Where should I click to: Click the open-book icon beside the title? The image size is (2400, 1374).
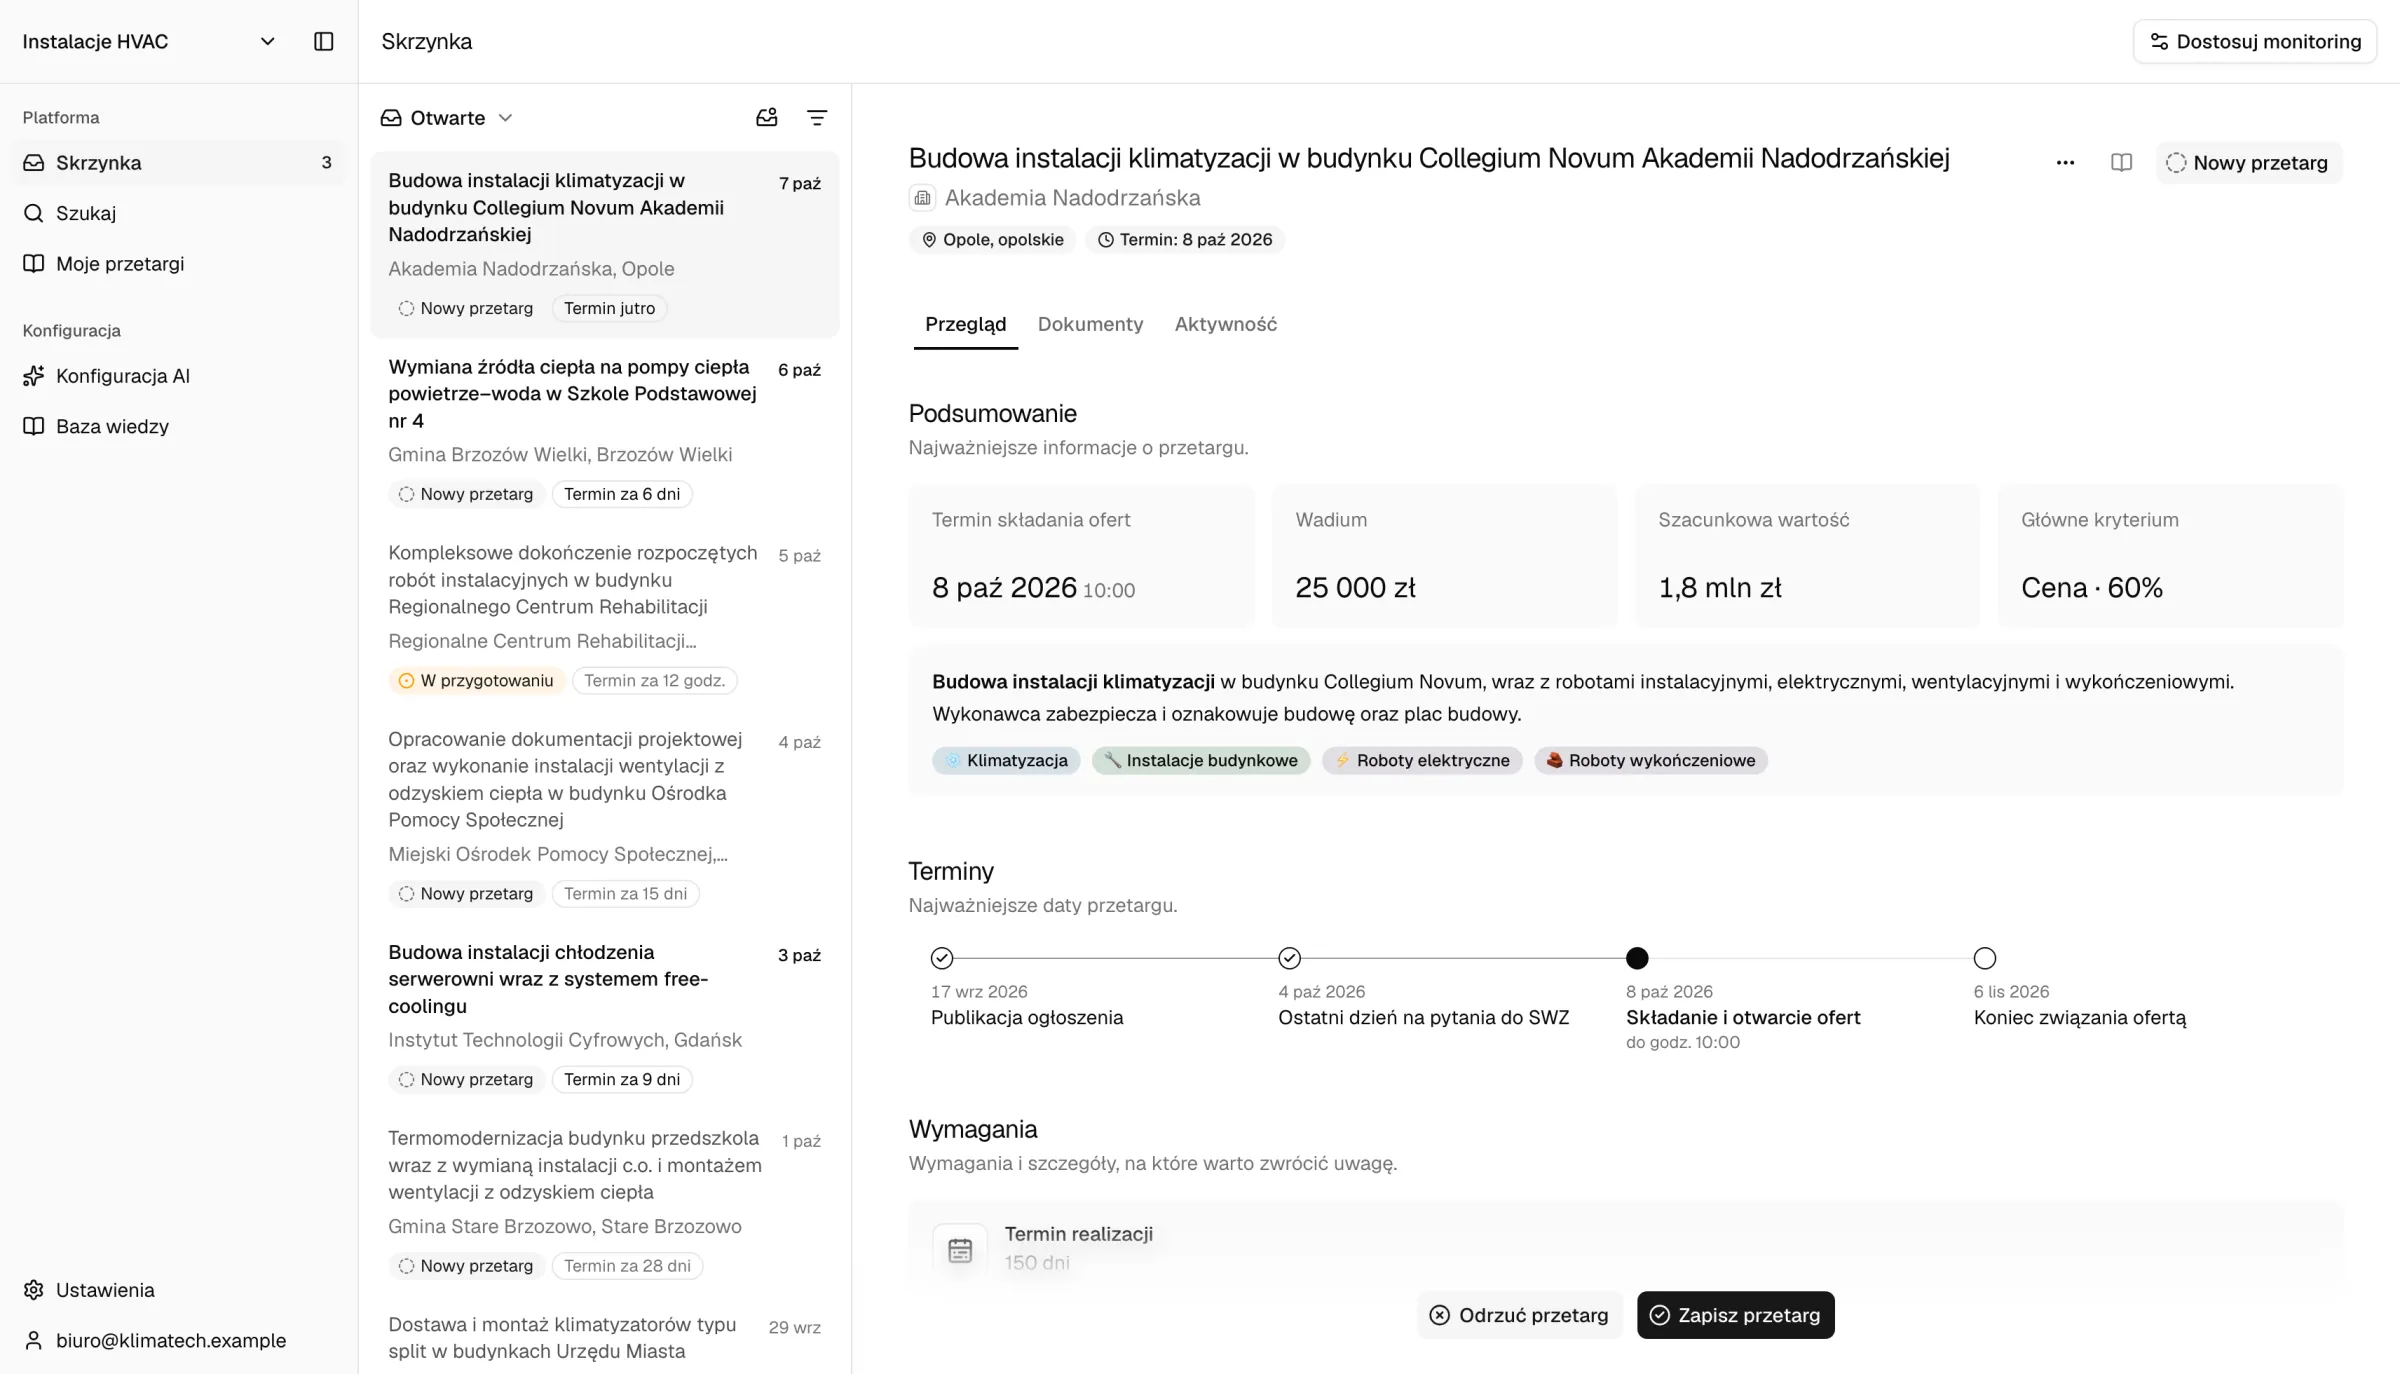2121,162
